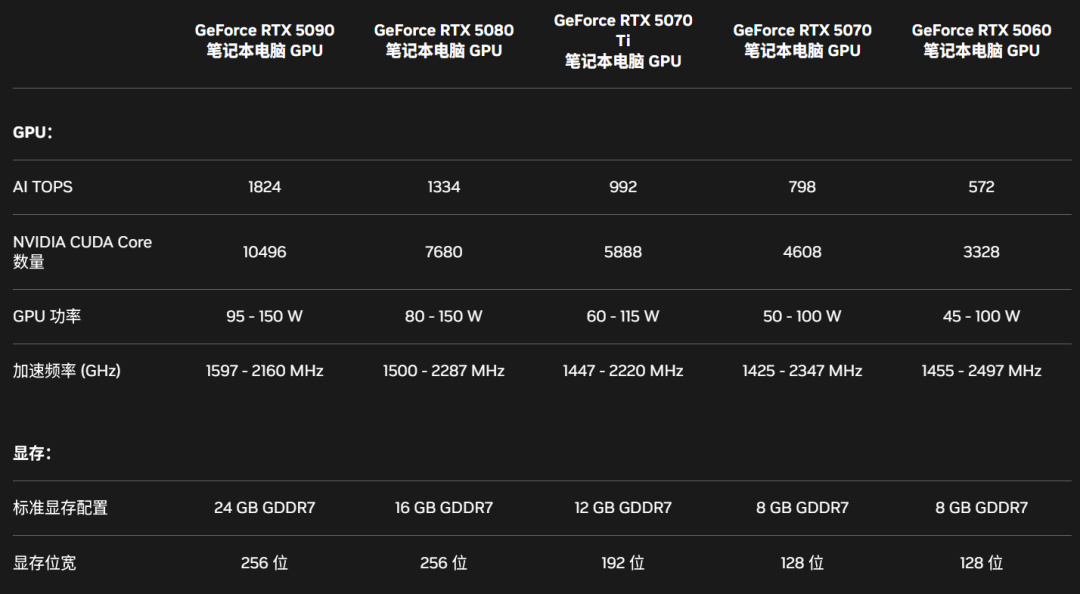Click the 显存: section heading

click(x=32, y=453)
